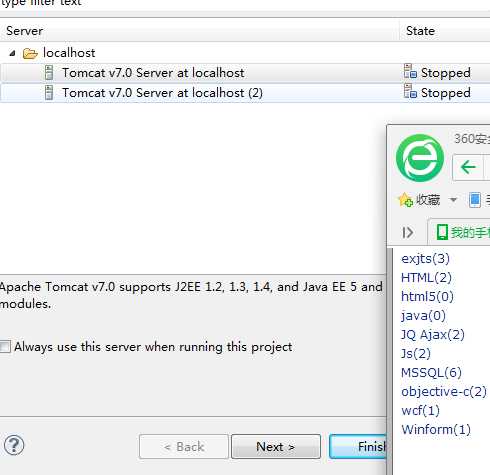The width and height of the screenshot is (490, 475).
Task: Click the Server column header
Action: (x=199, y=31)
